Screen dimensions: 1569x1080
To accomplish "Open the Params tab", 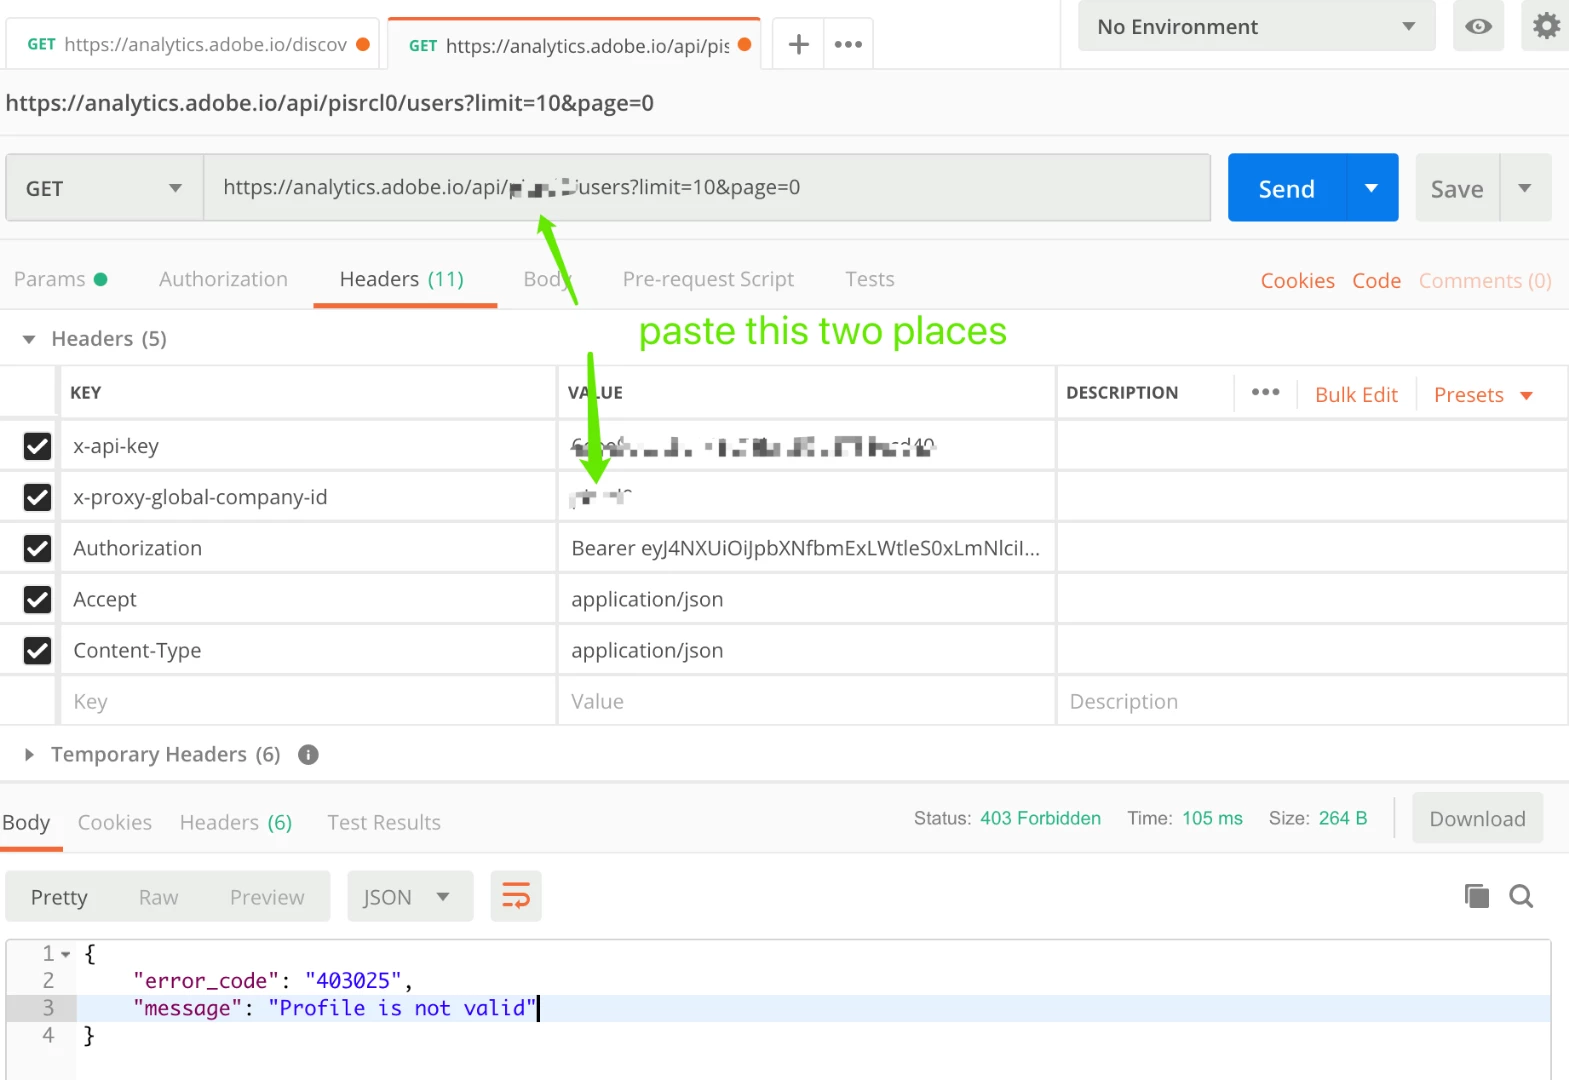I will pos(60,279).
